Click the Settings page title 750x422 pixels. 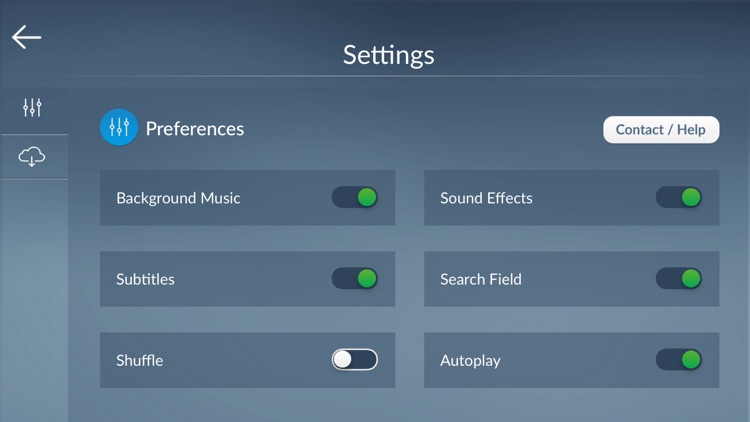[388, 55]
